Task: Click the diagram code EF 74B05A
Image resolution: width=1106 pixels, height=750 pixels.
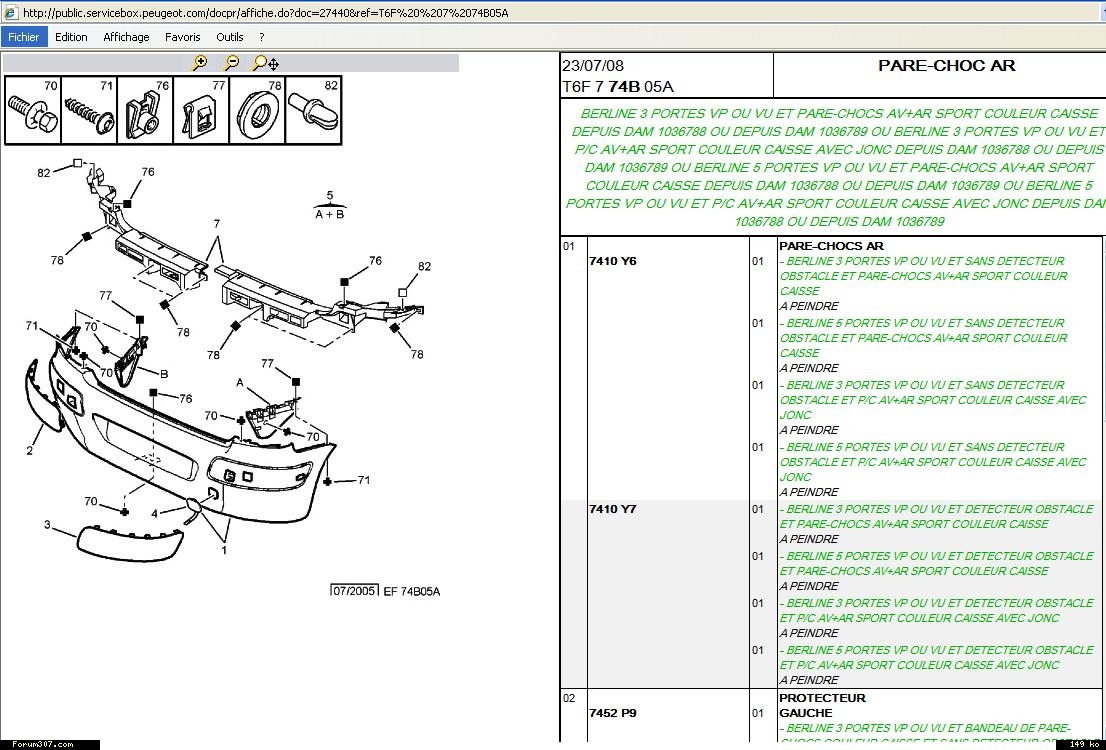Action: tap(411, 591)
